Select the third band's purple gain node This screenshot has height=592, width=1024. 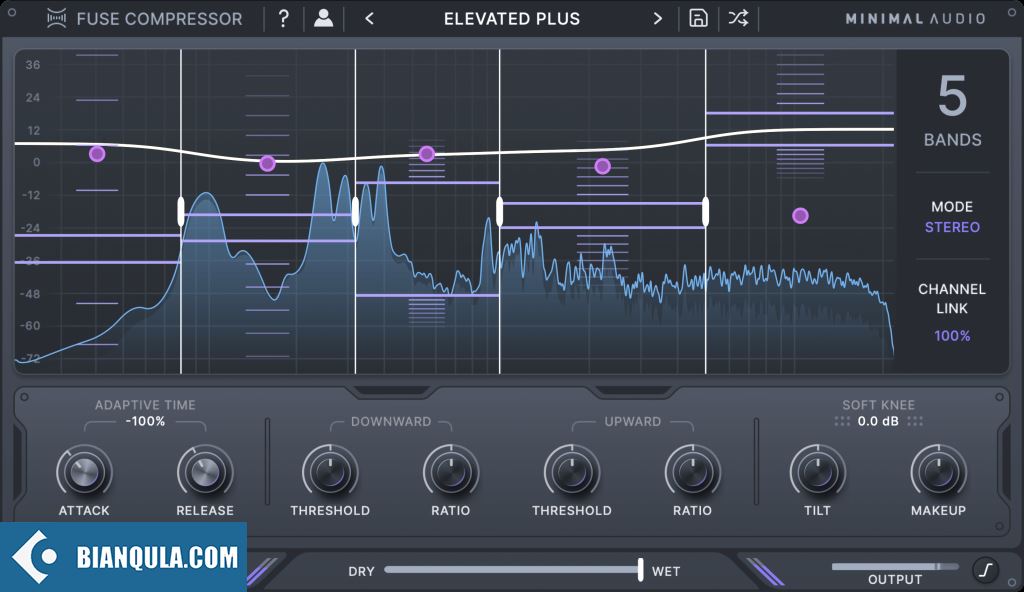coord(426,154)
